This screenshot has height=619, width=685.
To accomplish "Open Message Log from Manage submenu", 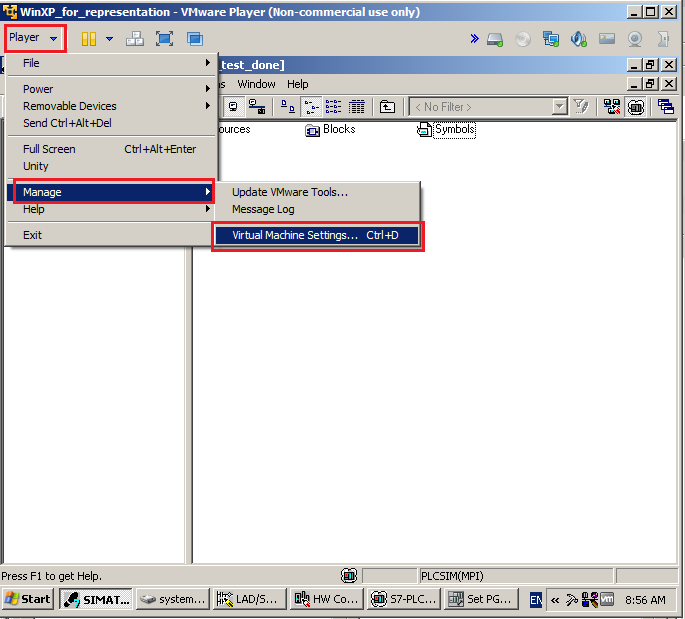I will click(317, 209).
